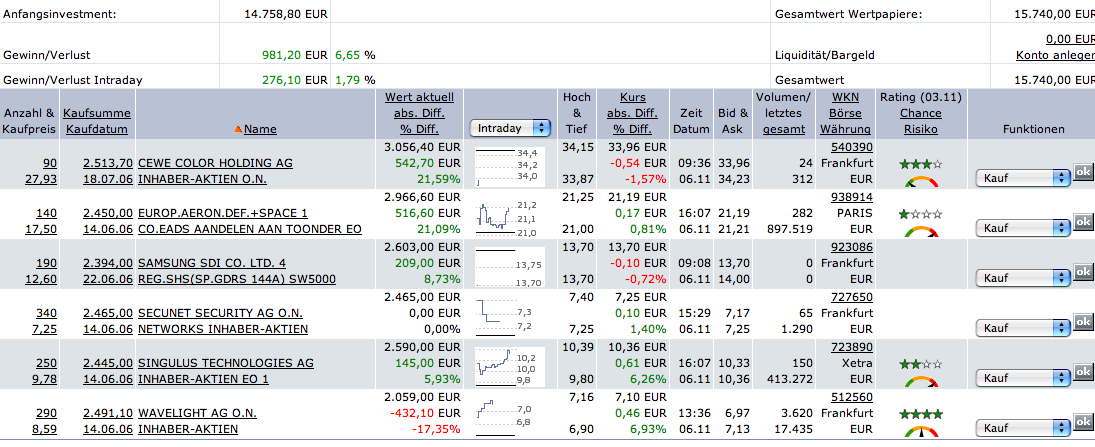Sort the table by Kaufsumme column header
Image resolution: width=1095 pixels, height=447 pixels.
click(x=96, y=113)
